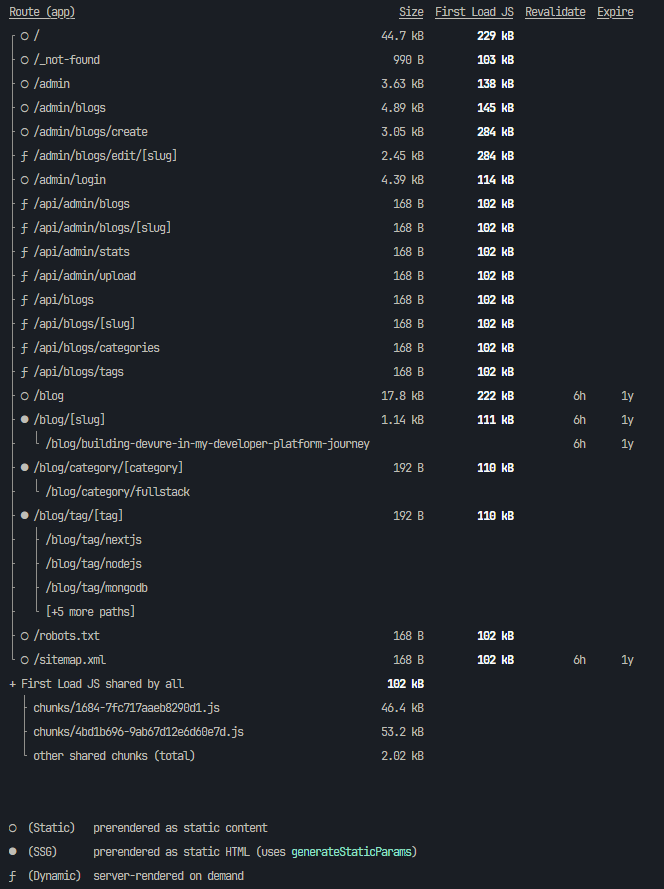Click the /admin/blogs/create route

tap(90, 132)
